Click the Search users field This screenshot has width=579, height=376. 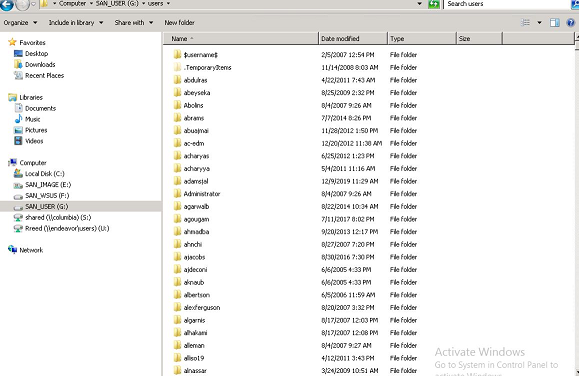[x=507, y=4]
